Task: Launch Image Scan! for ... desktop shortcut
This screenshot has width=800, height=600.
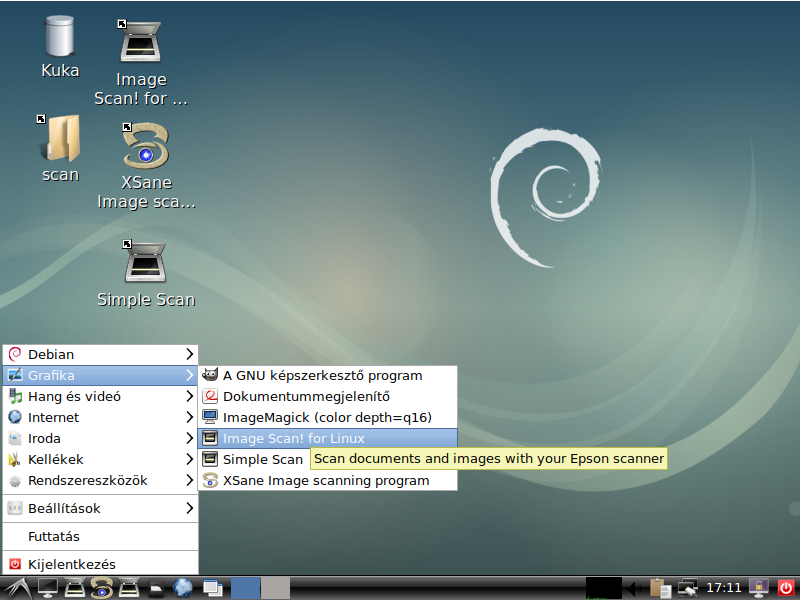Action: point(141,62)
